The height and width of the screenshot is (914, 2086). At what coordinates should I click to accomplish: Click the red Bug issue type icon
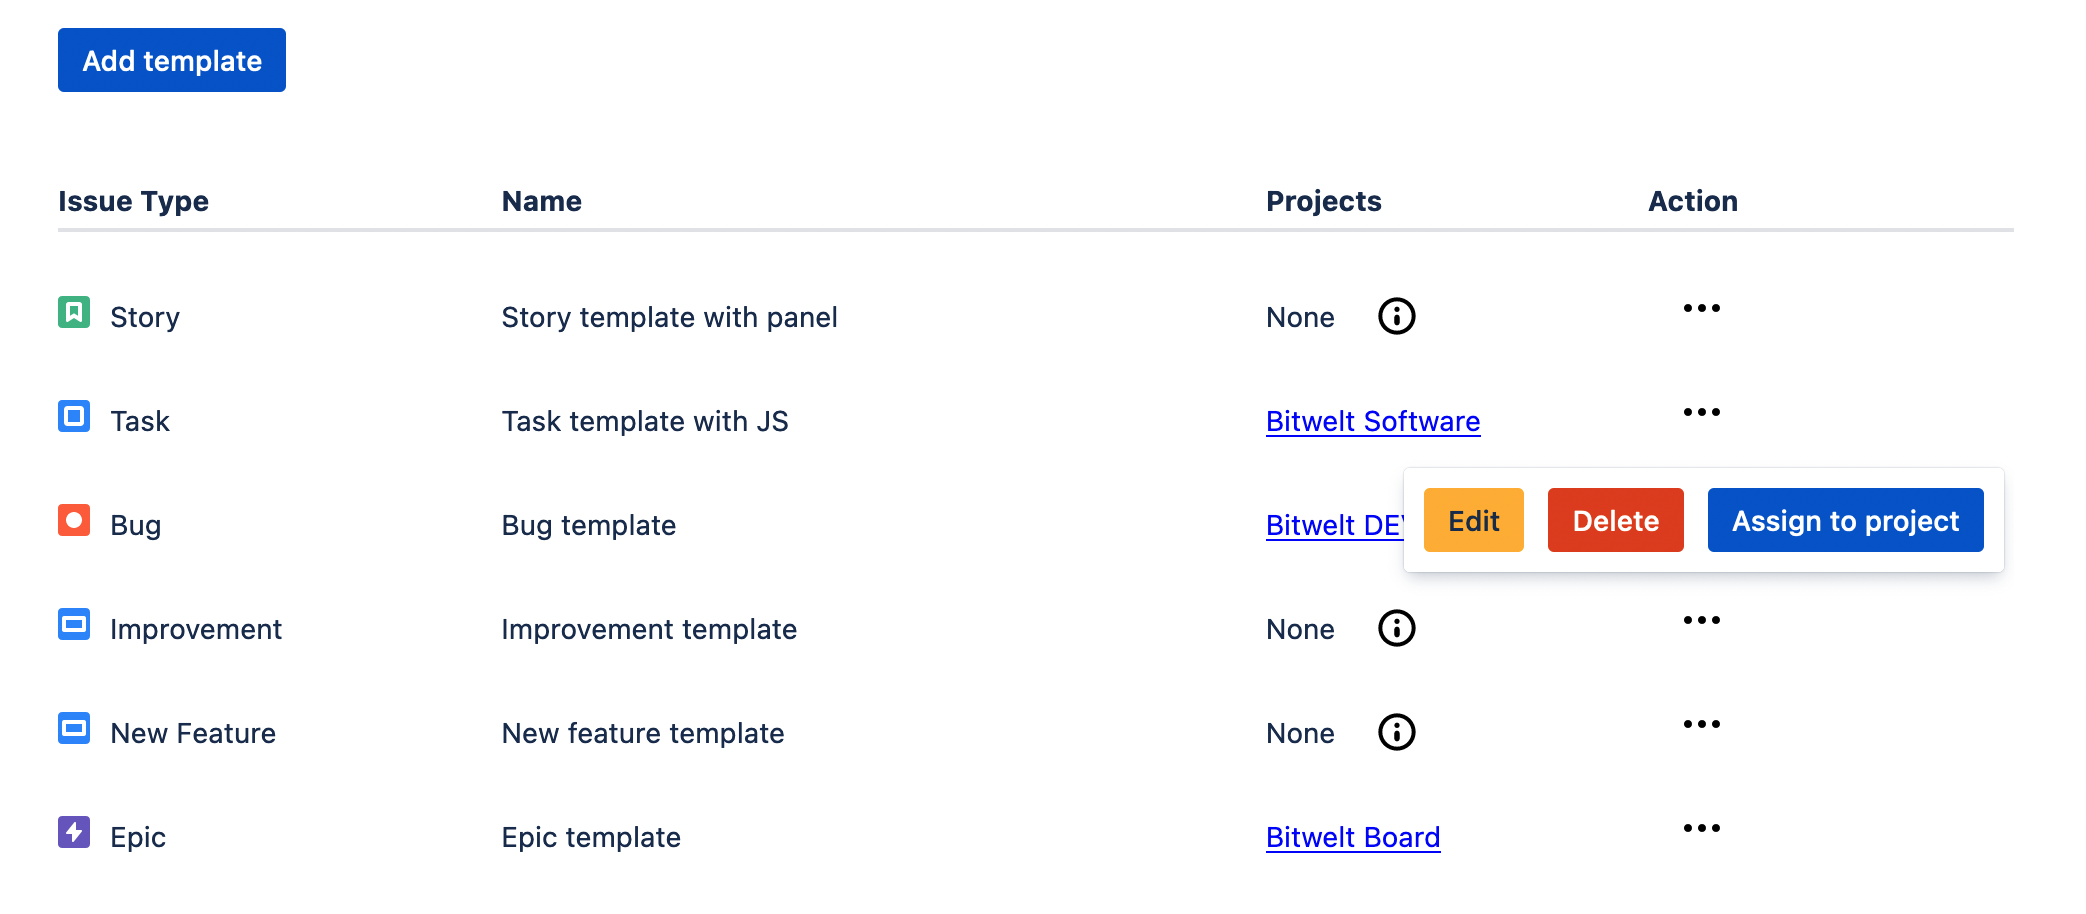[74, 521]
